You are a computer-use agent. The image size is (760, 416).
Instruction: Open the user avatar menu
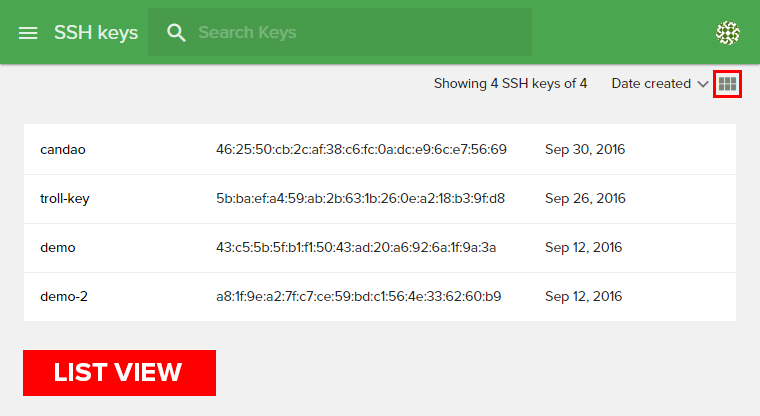coord(728,33)
